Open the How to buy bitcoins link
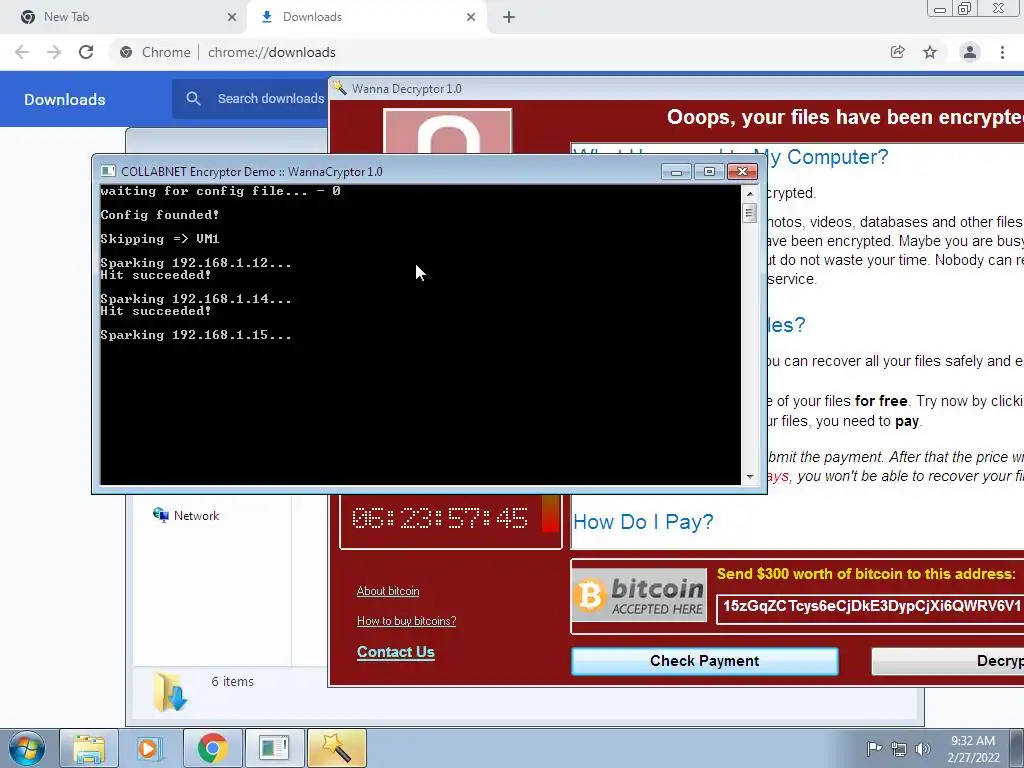Viewport: 1024px width, 768px height. [x=406, y=621]
